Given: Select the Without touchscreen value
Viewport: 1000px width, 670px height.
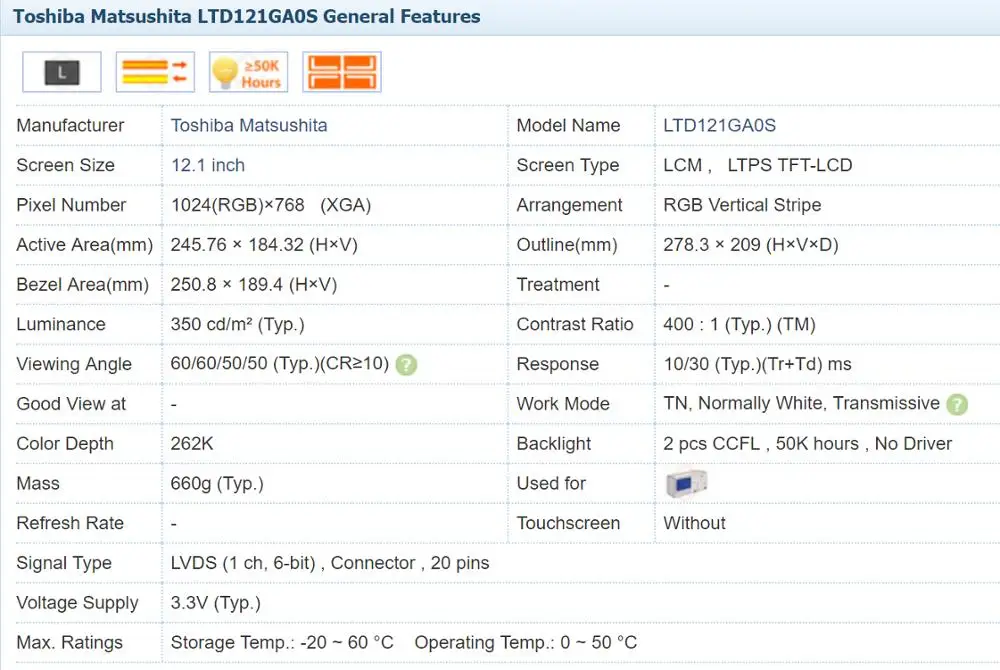Looking at the screenshot, I should [x=695, y=523].
